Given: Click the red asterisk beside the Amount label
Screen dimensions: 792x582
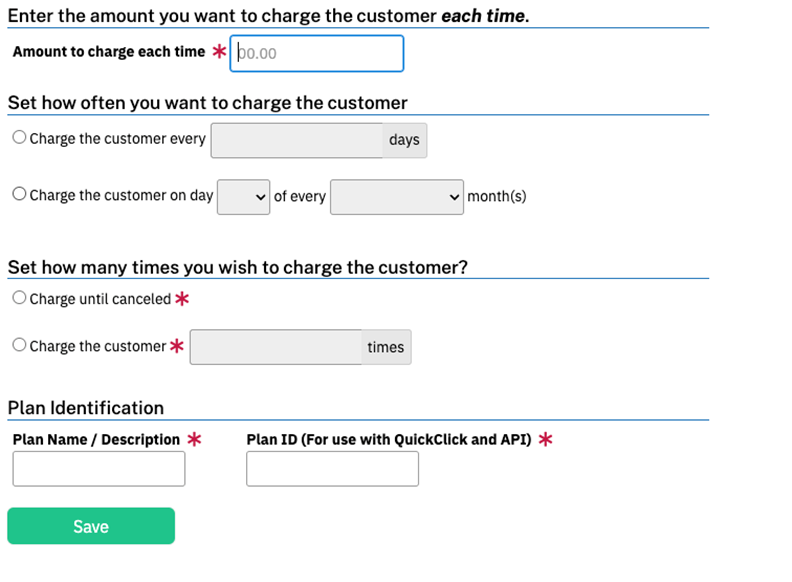Looking at the screenshot, I should pyautogui.click(x=219, y=52).
